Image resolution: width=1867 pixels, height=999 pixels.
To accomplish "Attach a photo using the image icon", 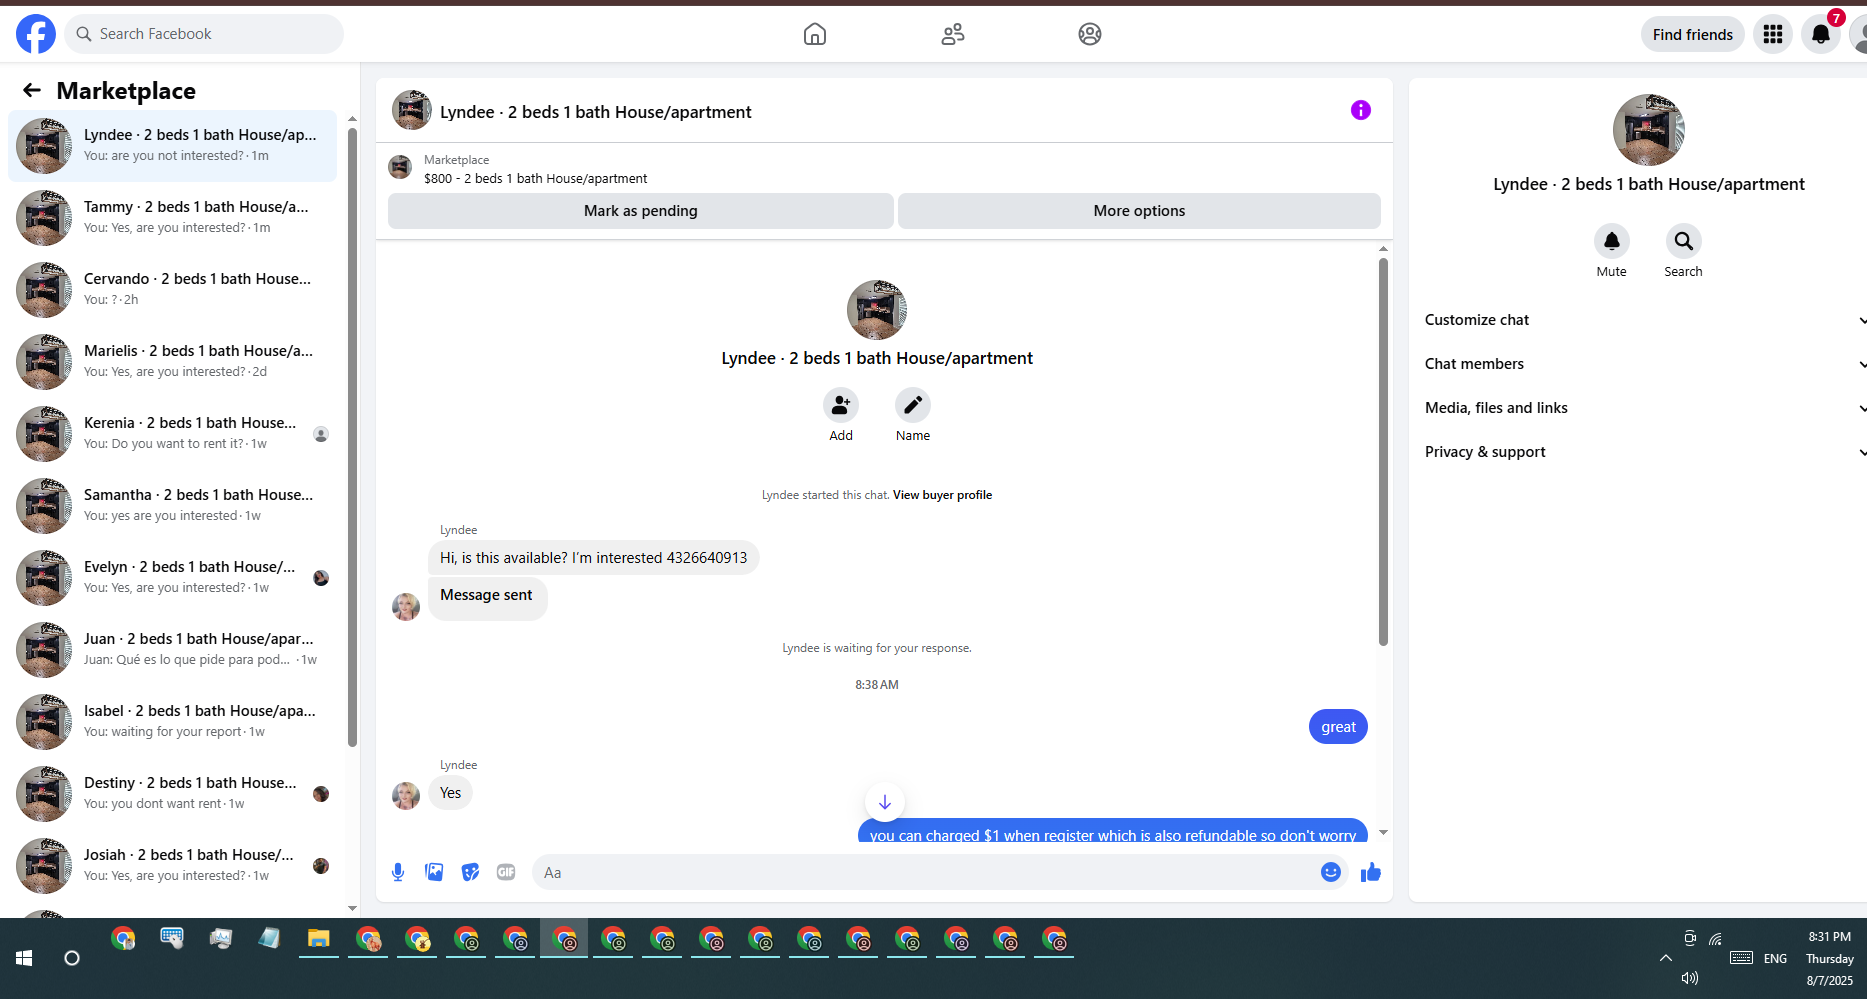I will [434, 872].
